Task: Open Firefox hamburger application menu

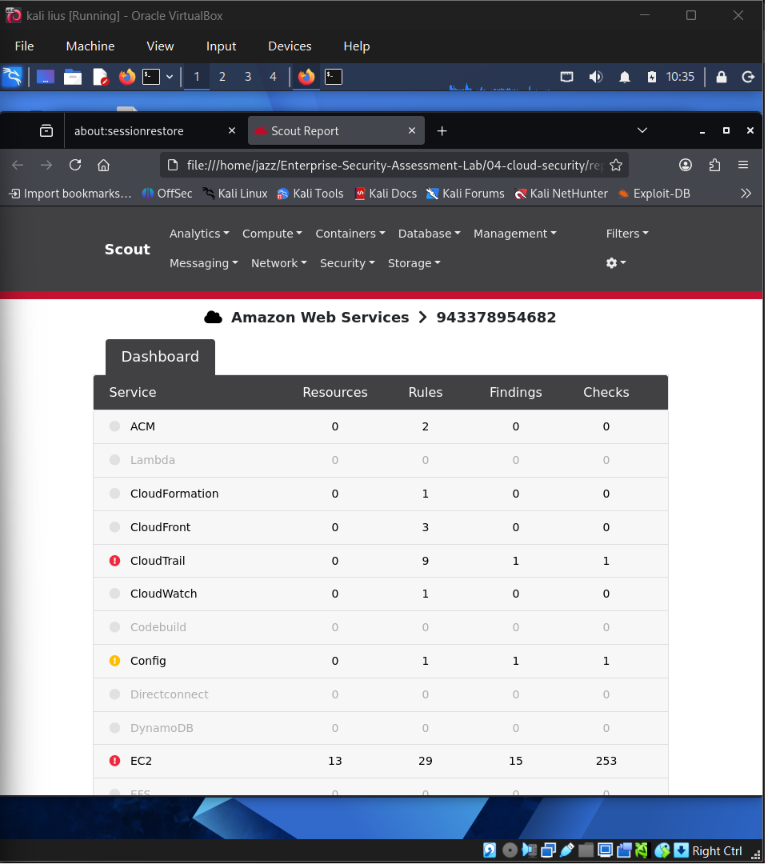Action: click(743, 165)
